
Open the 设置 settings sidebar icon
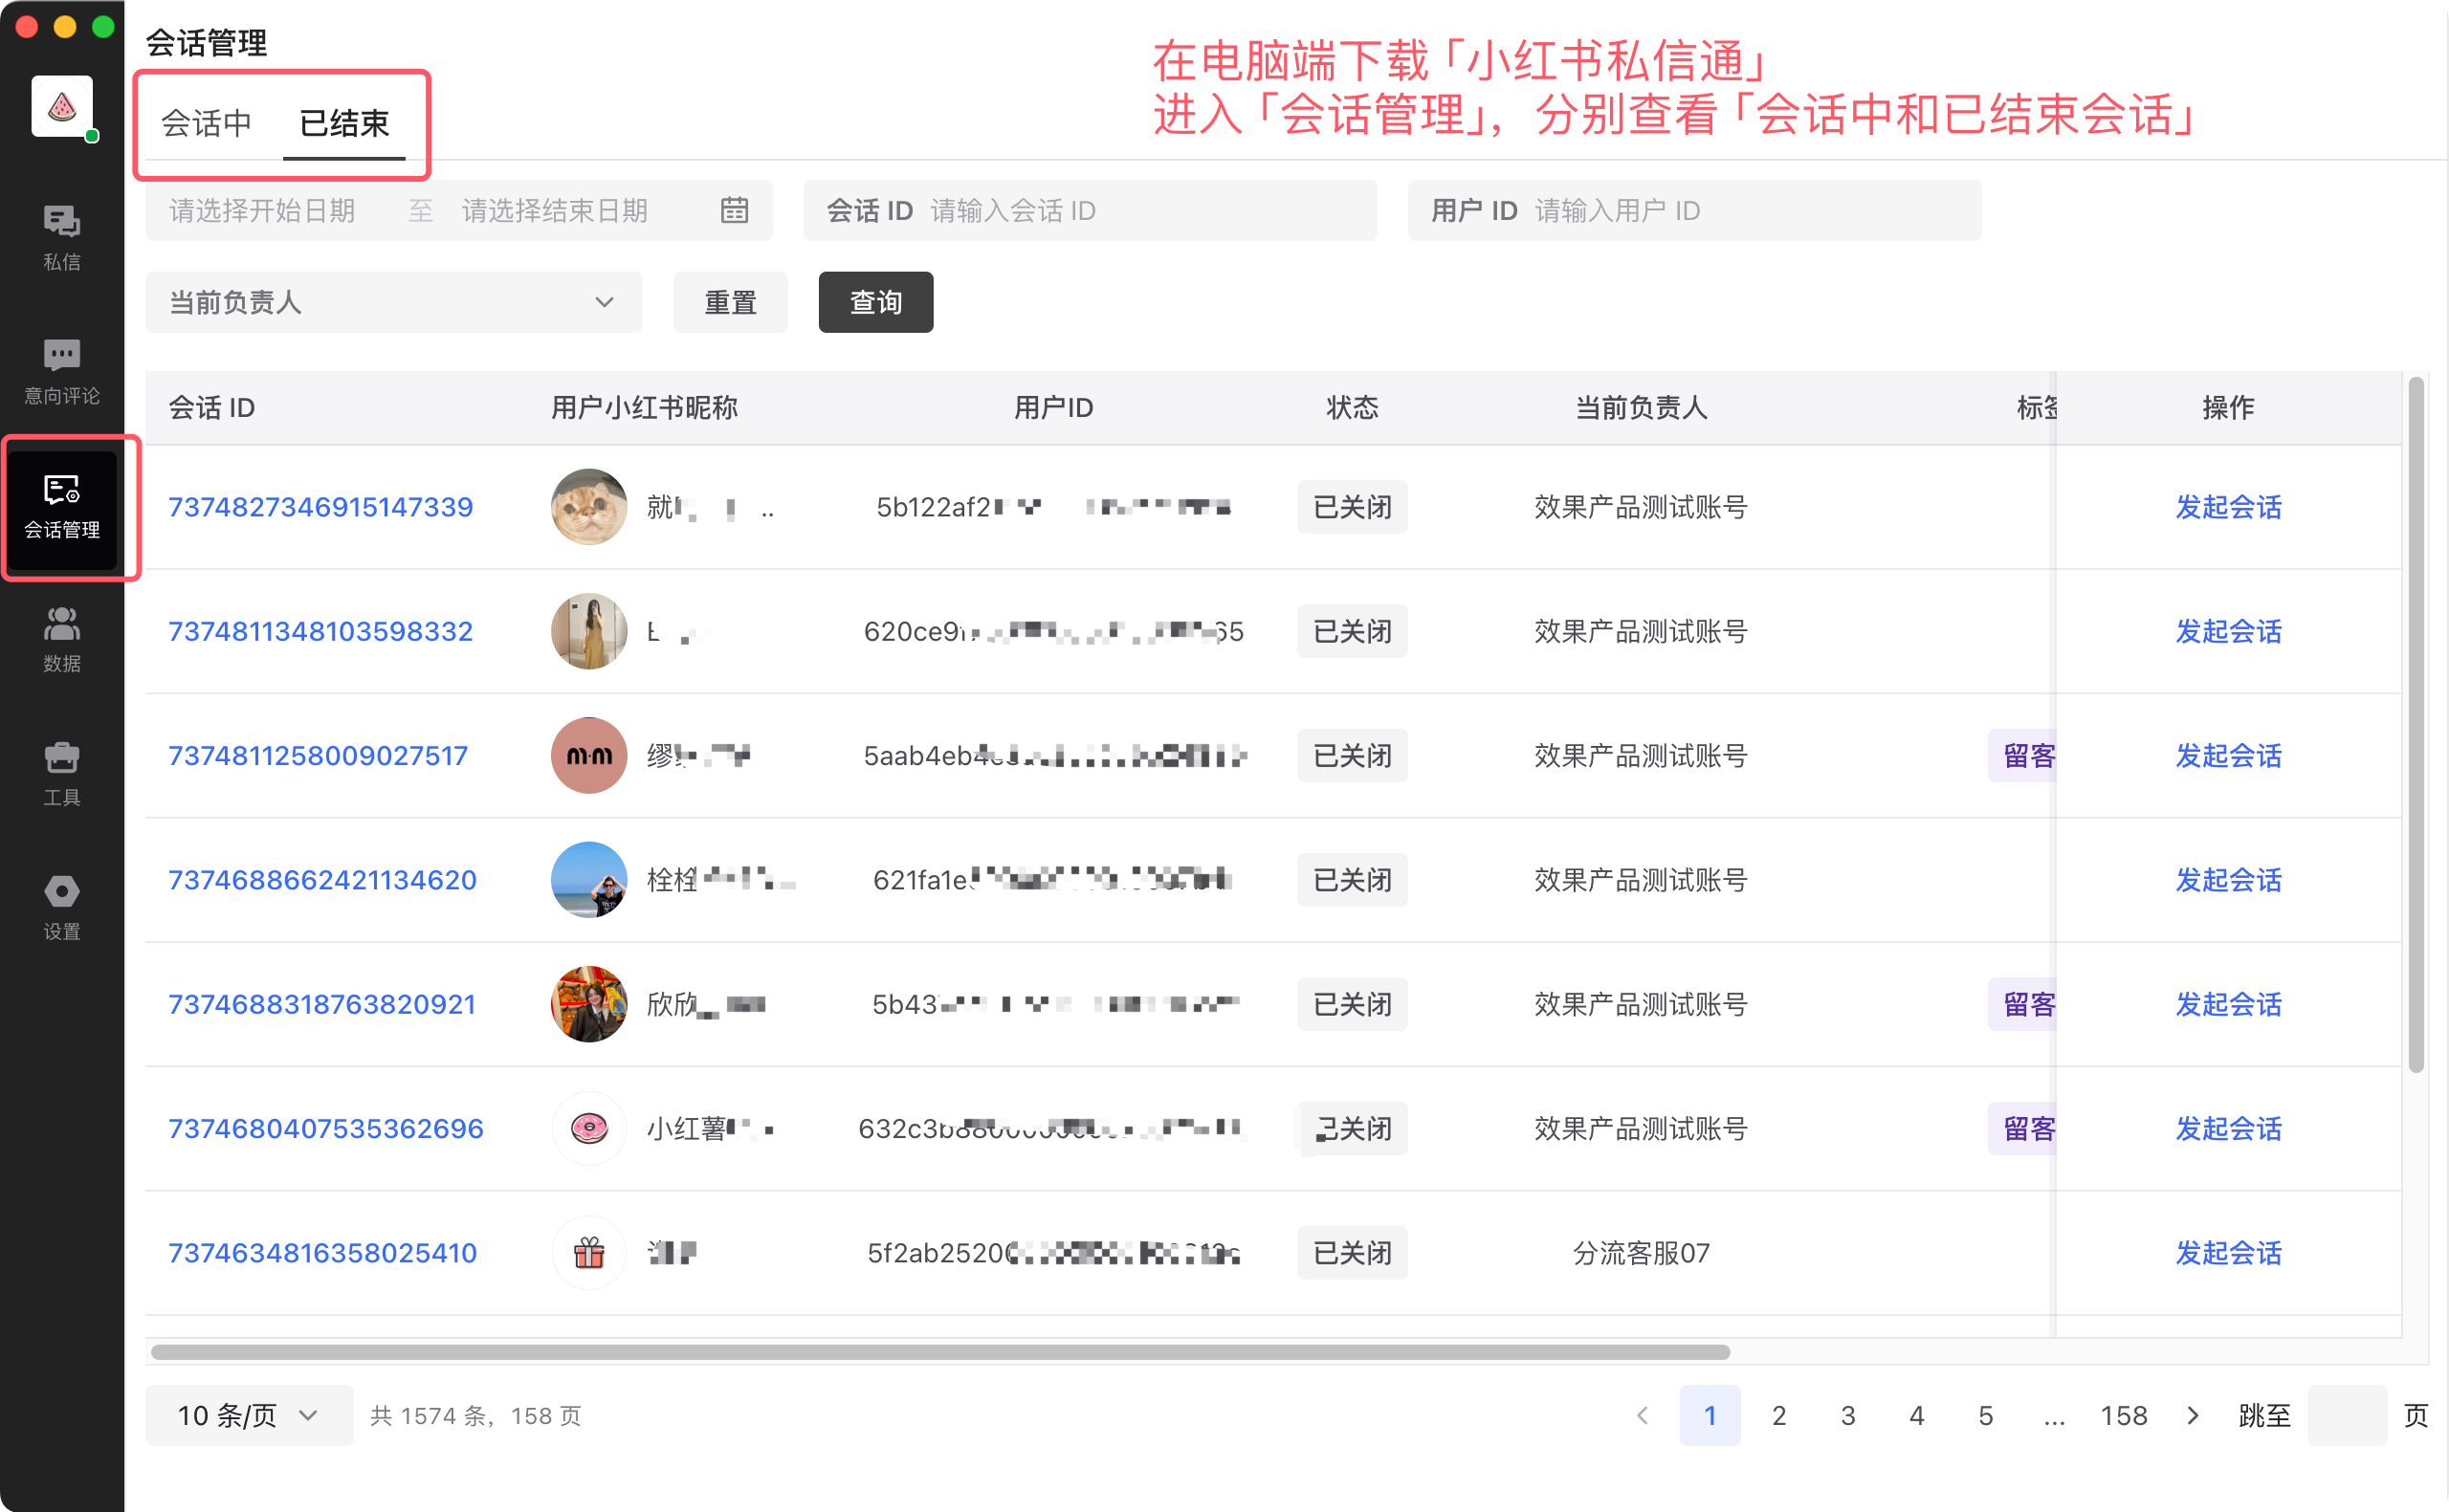62,908
